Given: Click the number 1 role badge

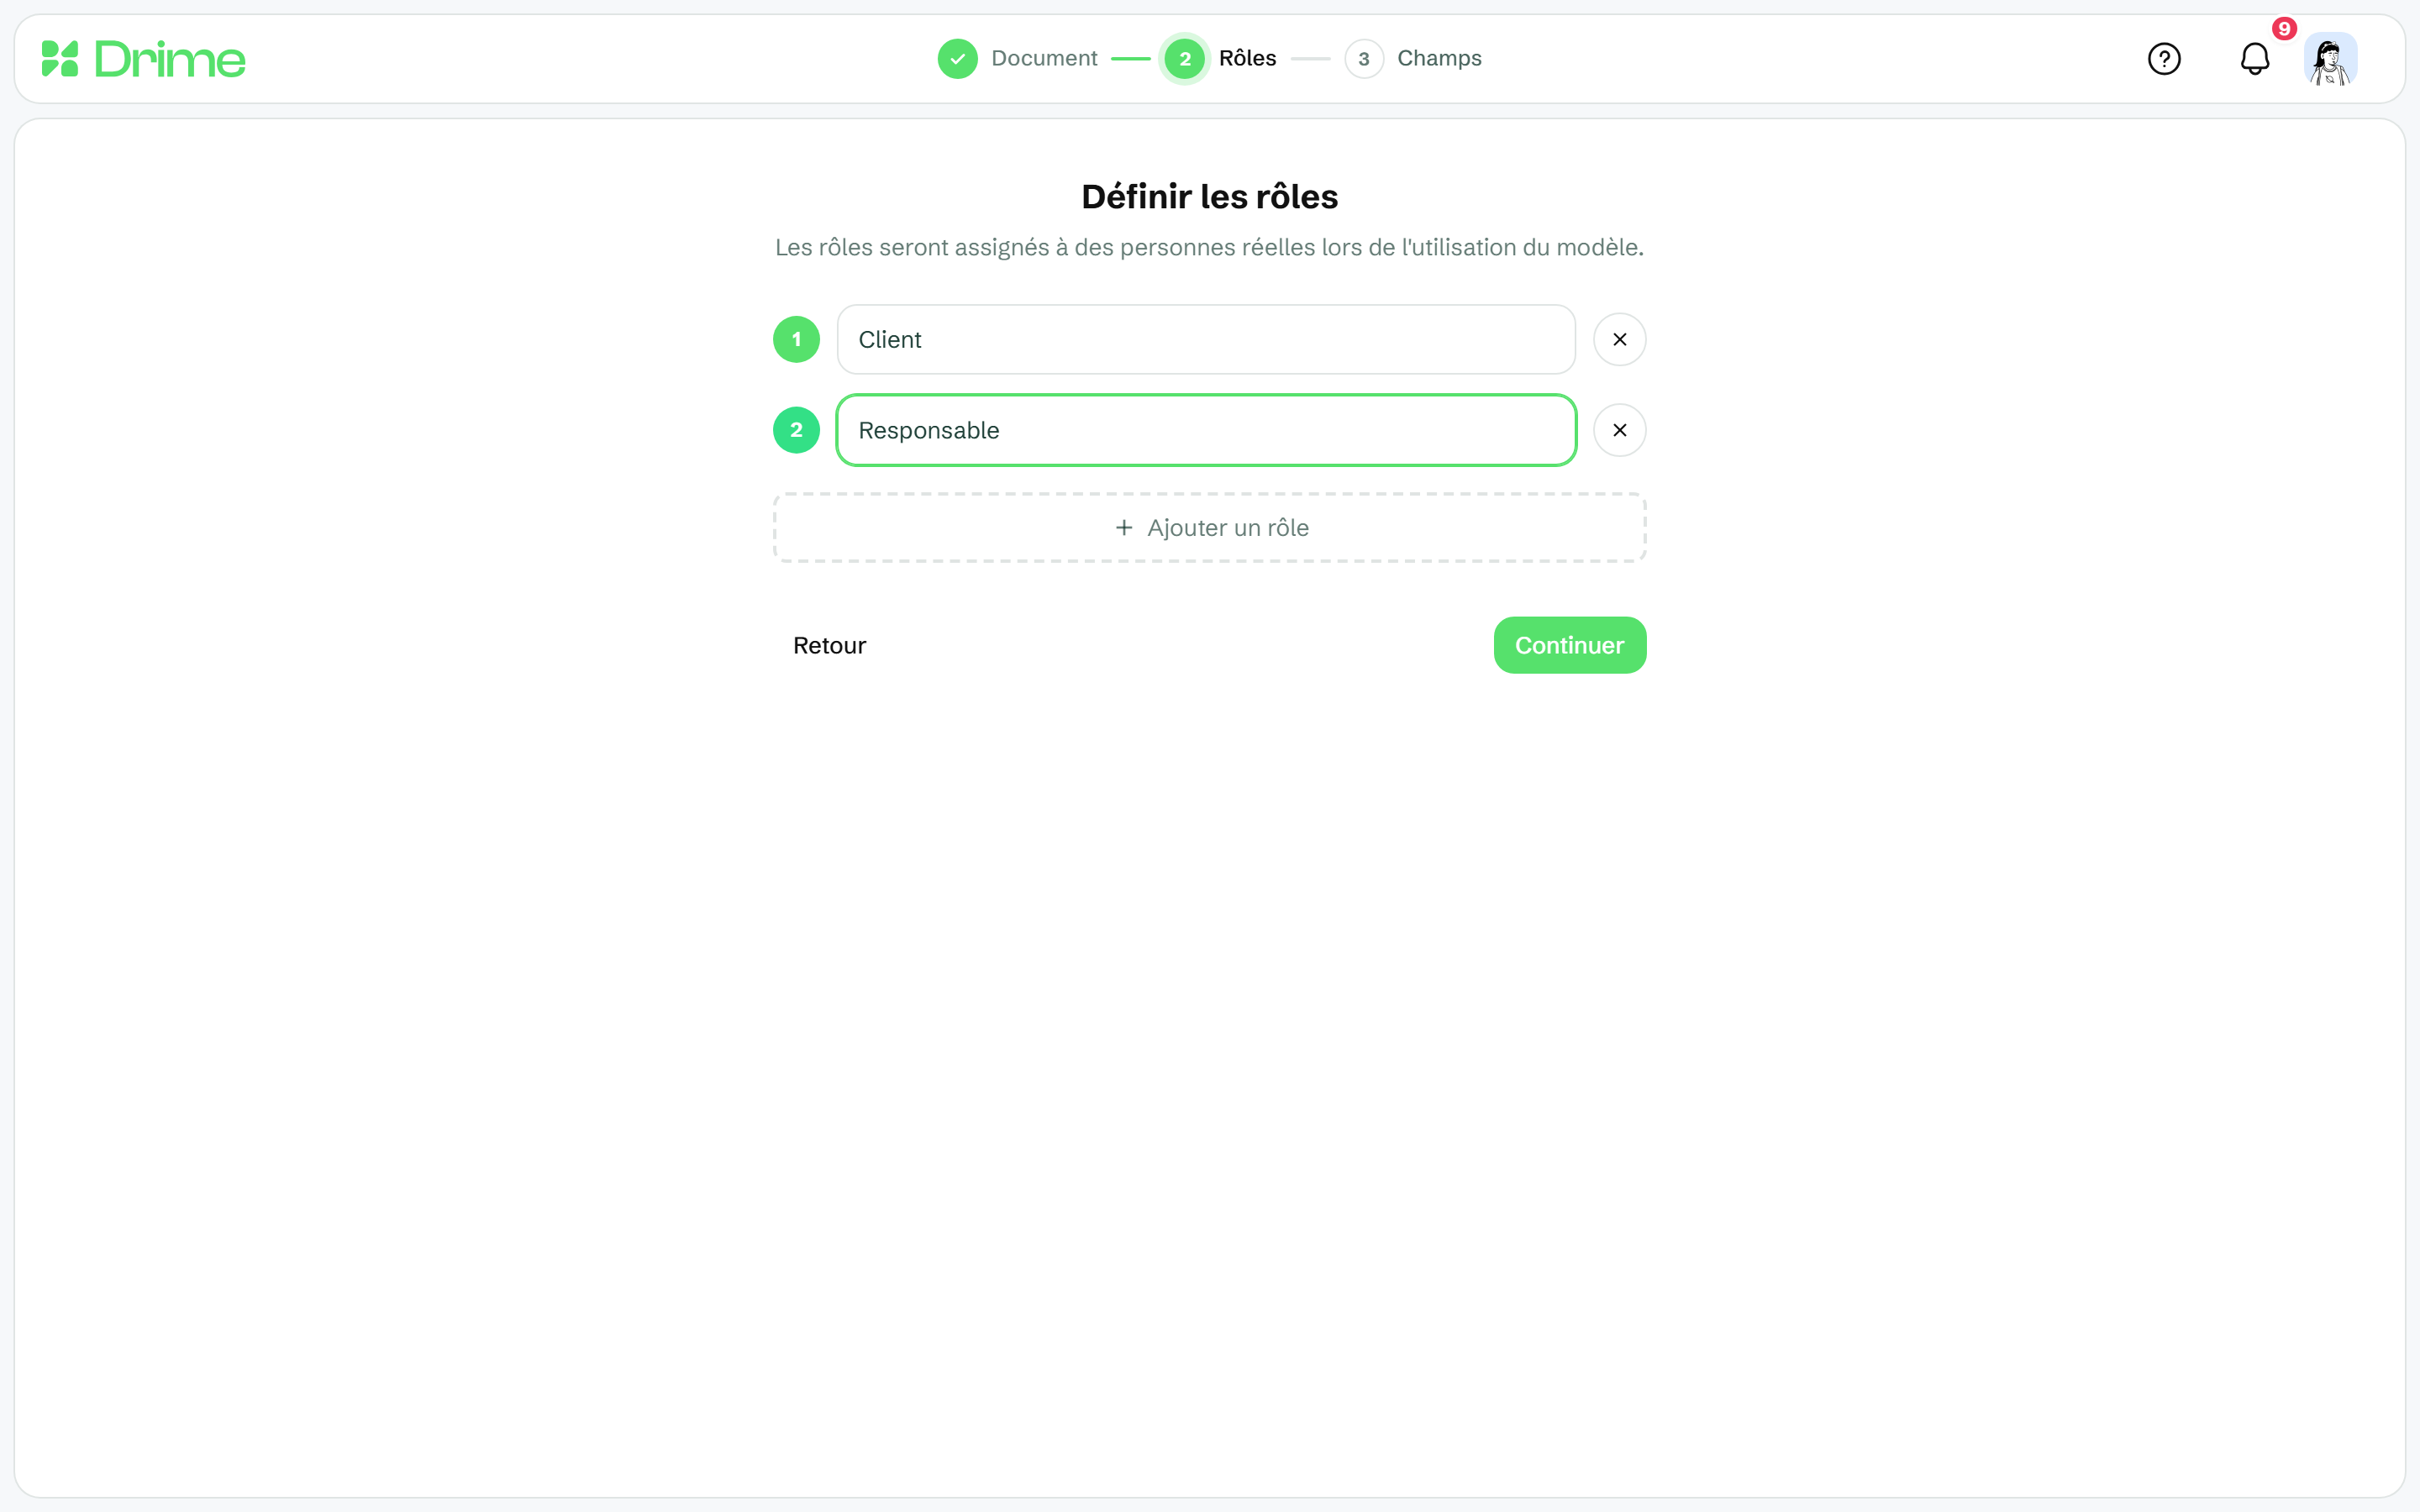Looking at the screenshot, I should 796,339.
